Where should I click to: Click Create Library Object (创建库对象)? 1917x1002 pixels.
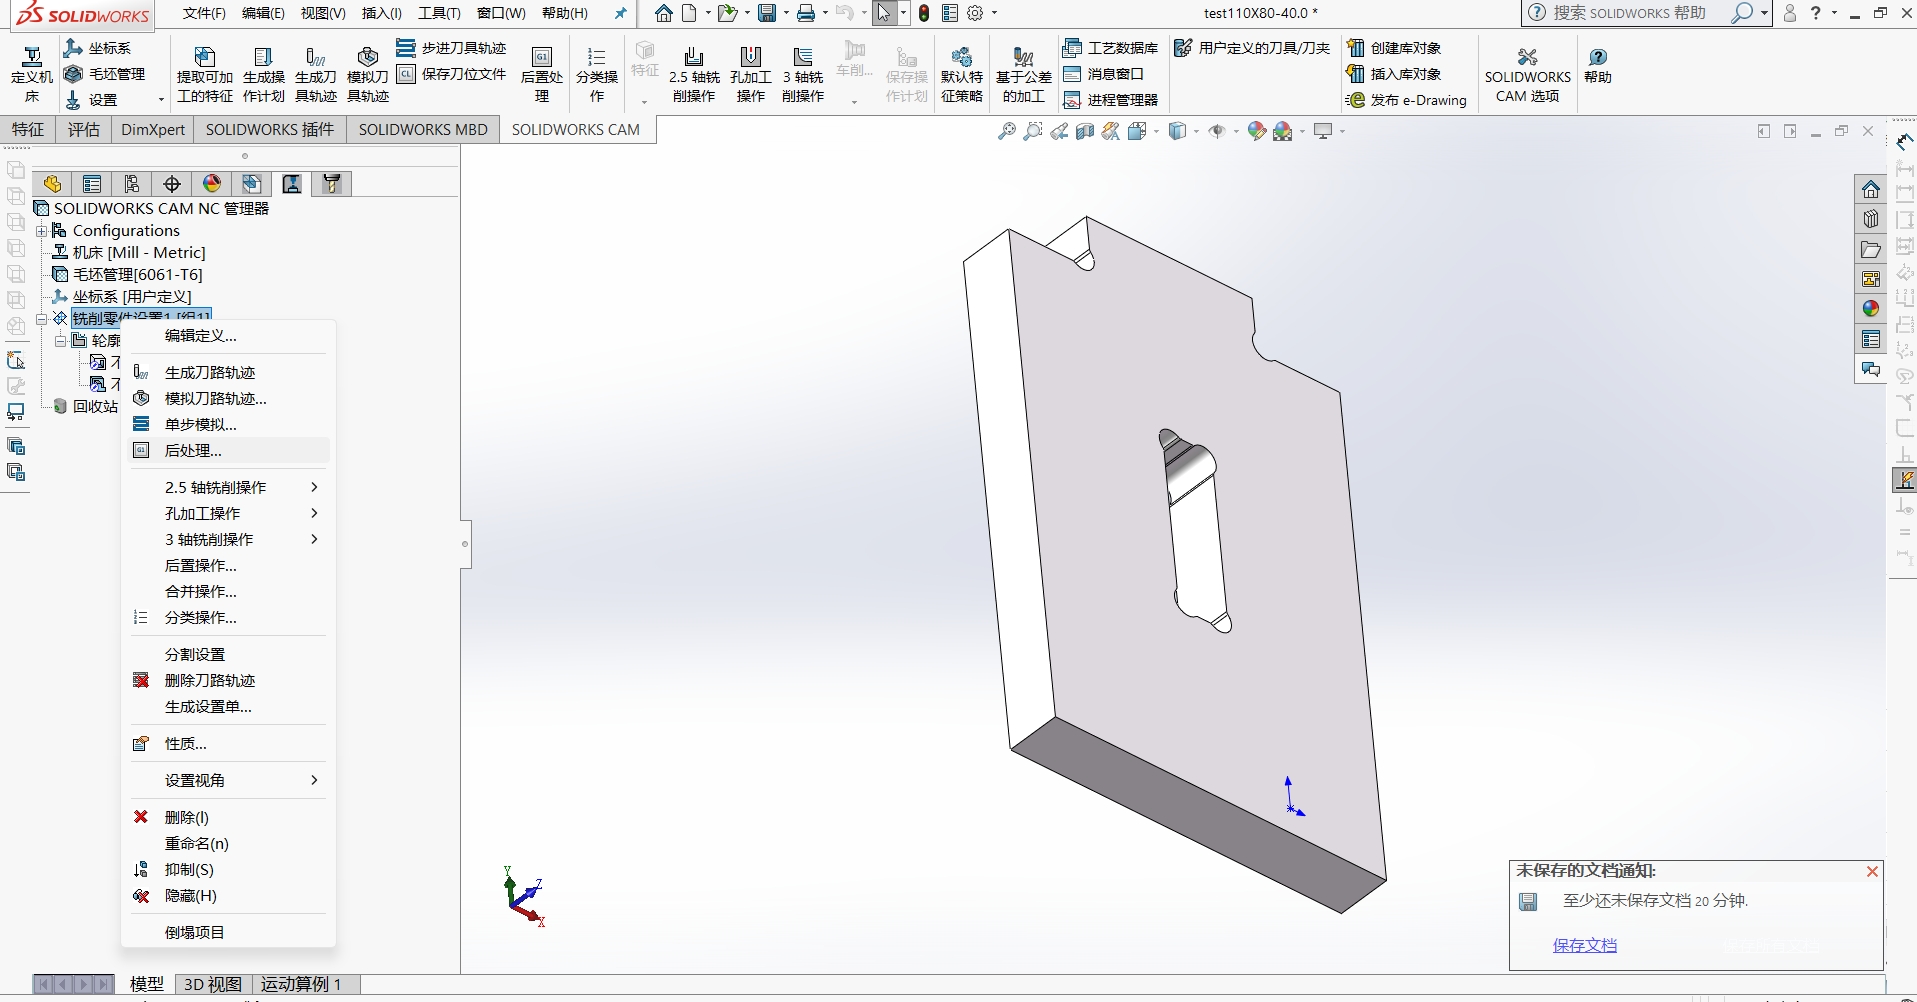click(x=1394, y=48)
